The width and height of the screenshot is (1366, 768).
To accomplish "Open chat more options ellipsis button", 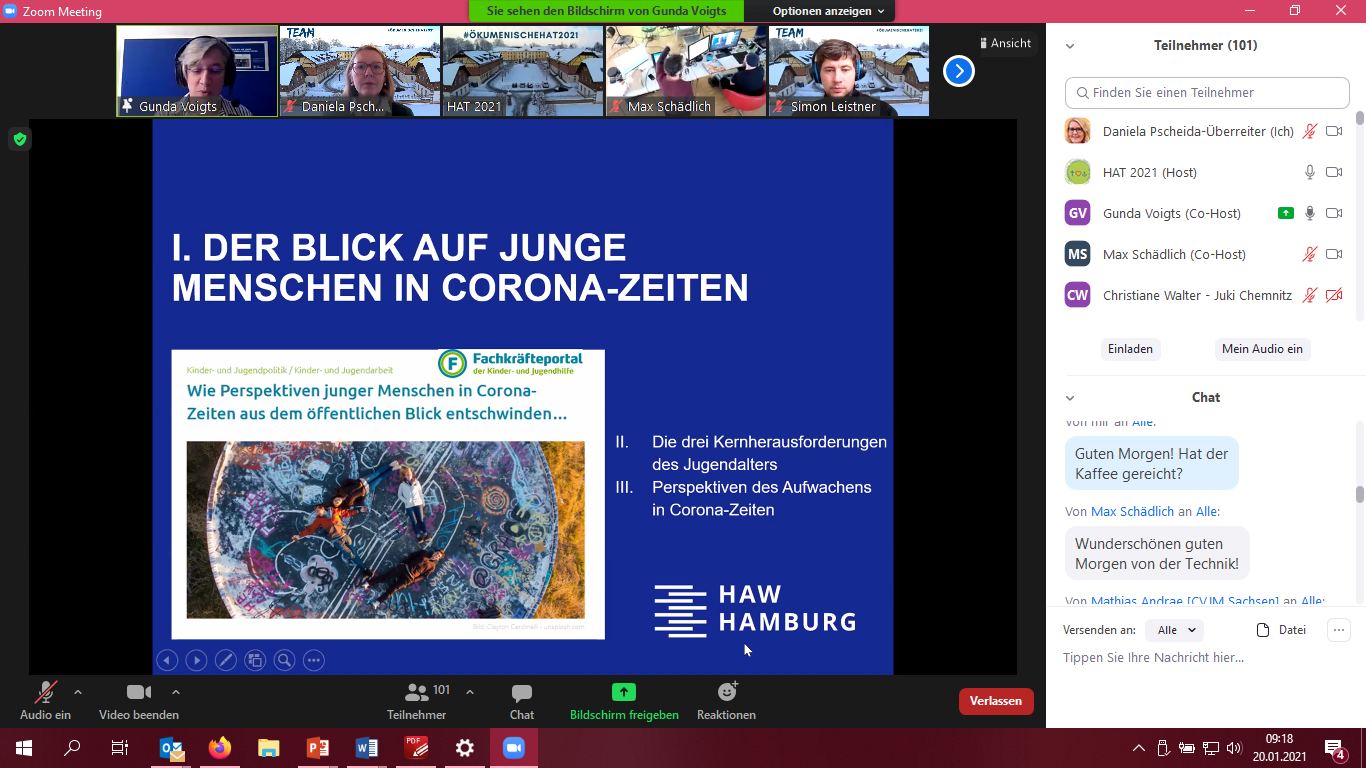I will coord(1338,630).
